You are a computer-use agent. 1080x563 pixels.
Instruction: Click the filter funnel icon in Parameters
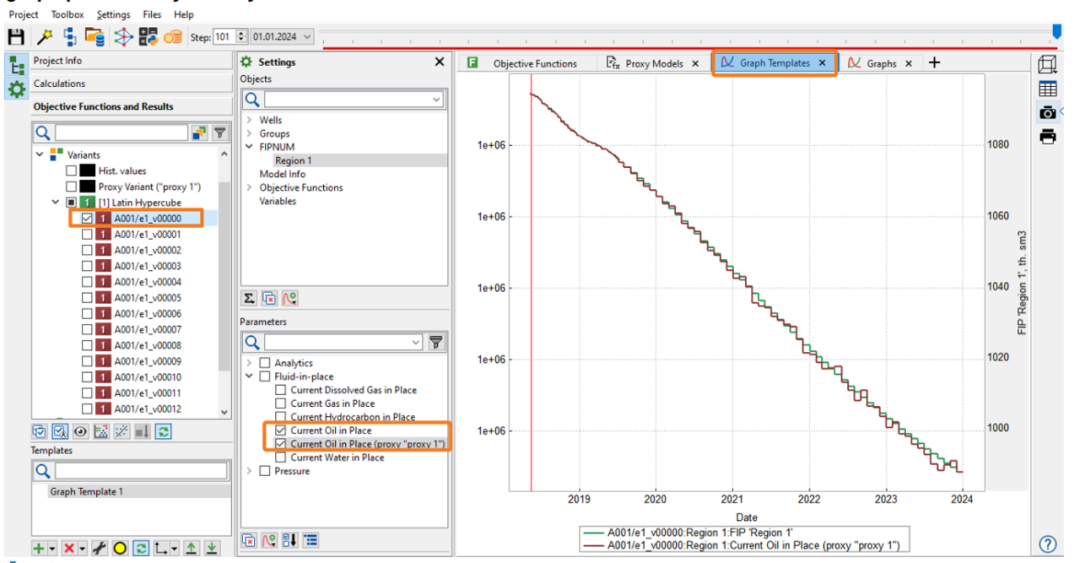tap(436, 343)
